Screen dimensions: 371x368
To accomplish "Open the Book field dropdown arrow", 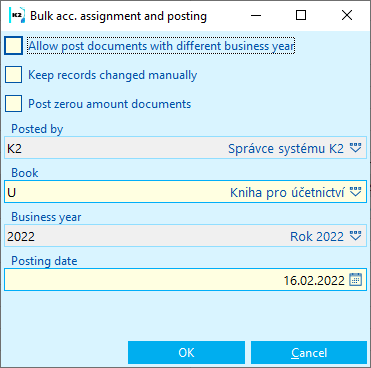I will tap(355, 192).
